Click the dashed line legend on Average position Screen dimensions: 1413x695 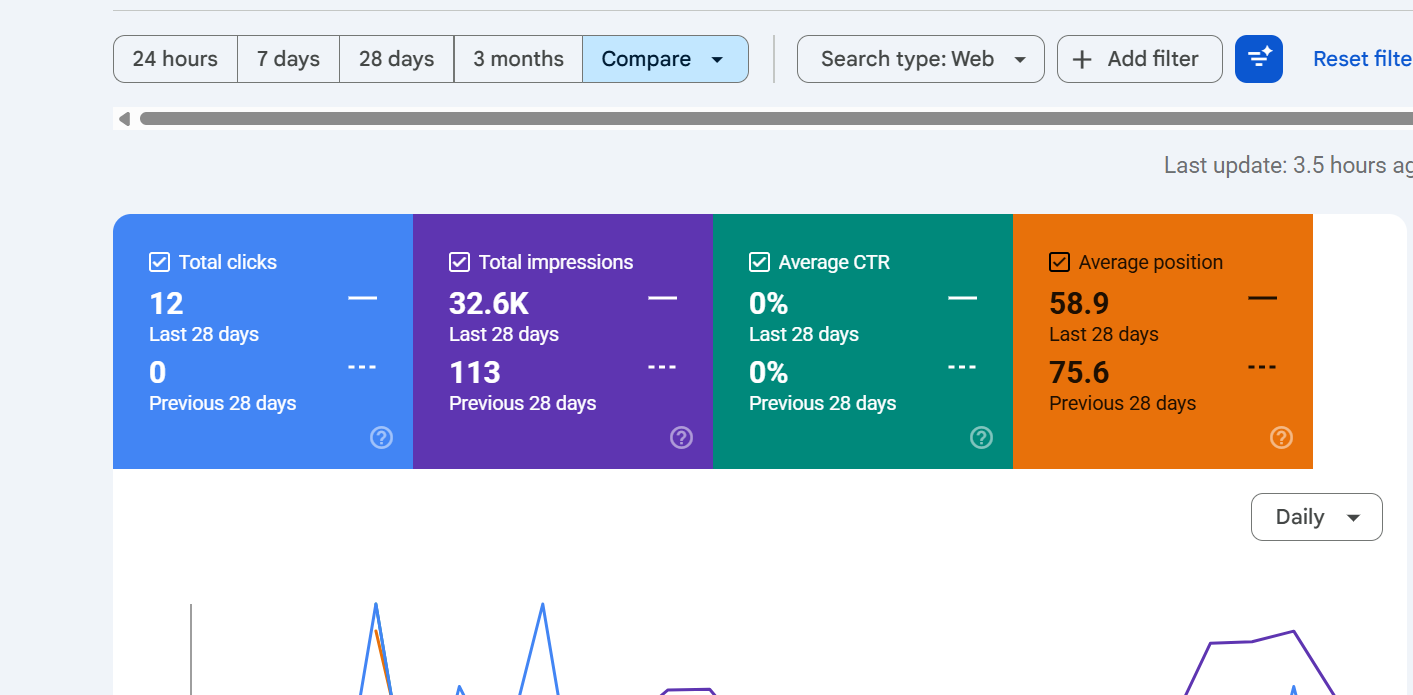coord(1262,367)
